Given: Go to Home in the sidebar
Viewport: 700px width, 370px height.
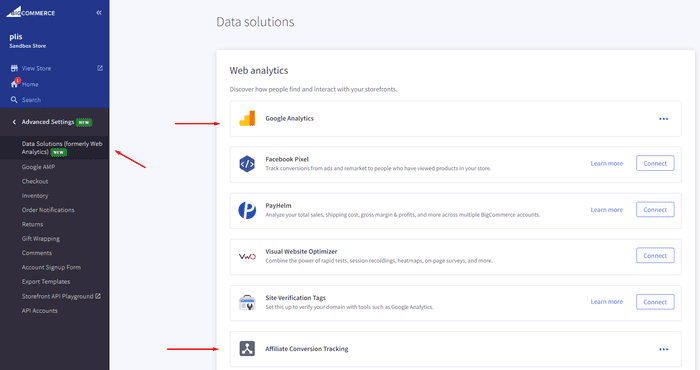Looking at the screenshot, I should pos(30,84).
